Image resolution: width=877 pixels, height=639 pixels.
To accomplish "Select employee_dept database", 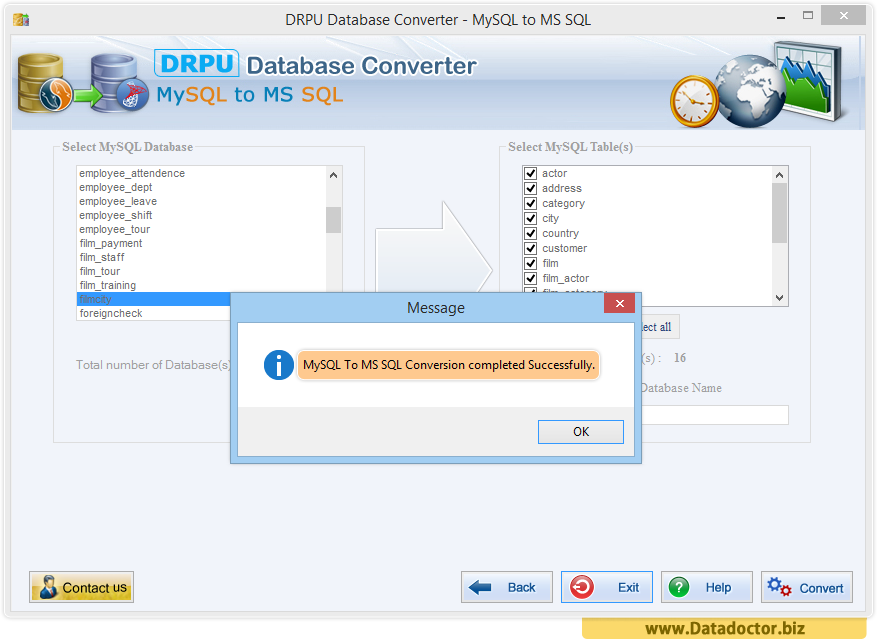I will [201, 187].
